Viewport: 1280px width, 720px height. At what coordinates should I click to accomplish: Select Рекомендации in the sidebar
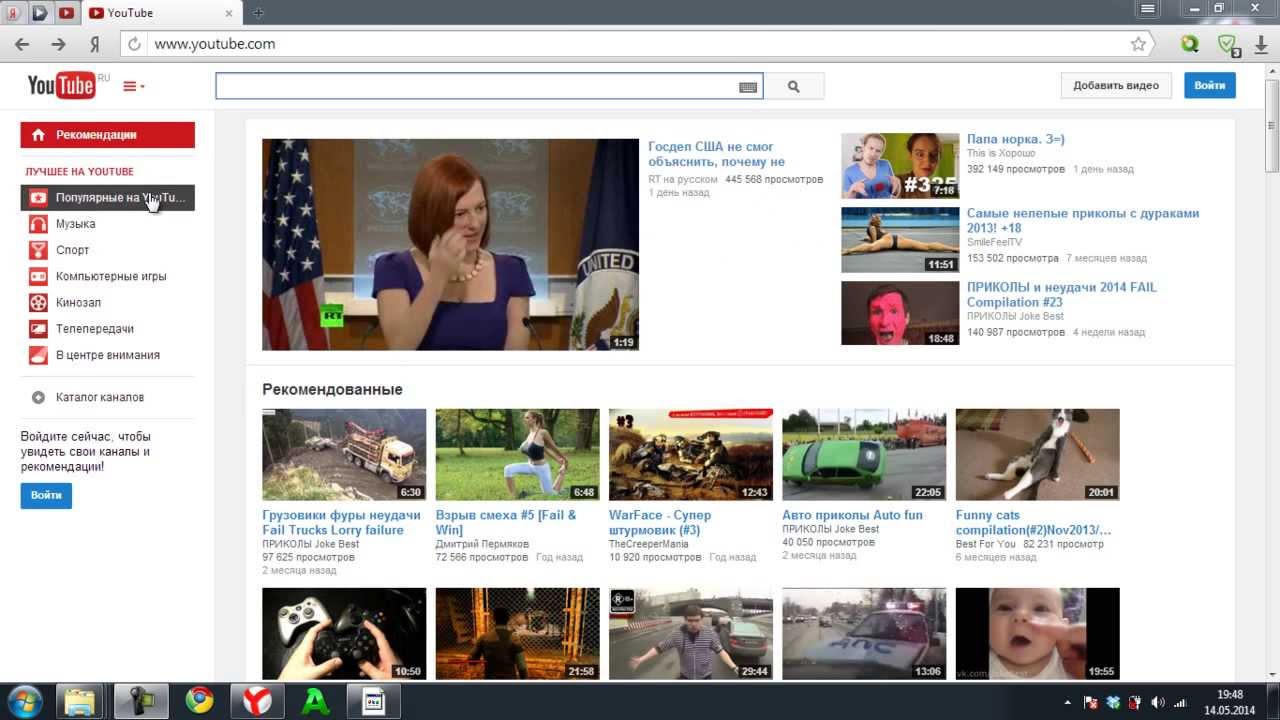point(108,135)
